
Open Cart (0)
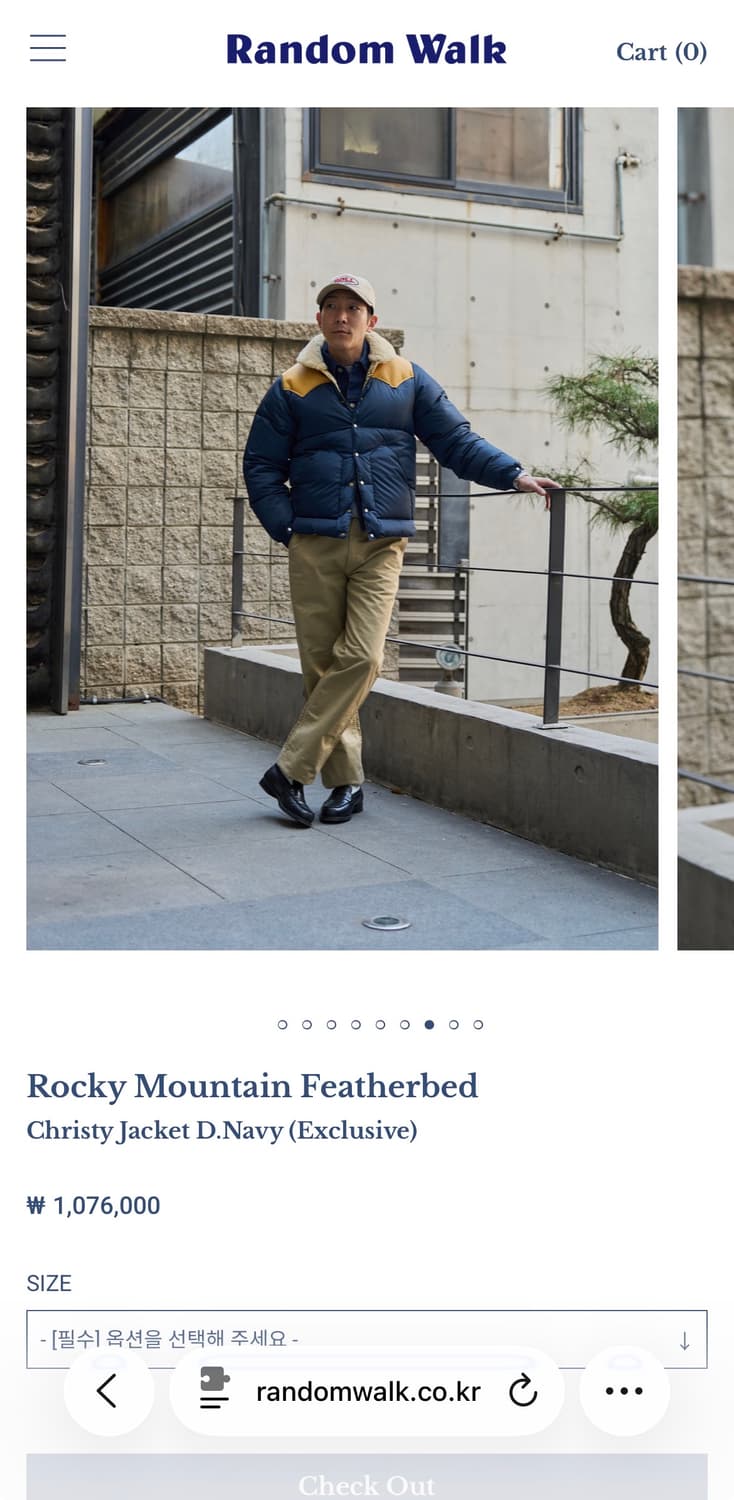tap(661, 51)
